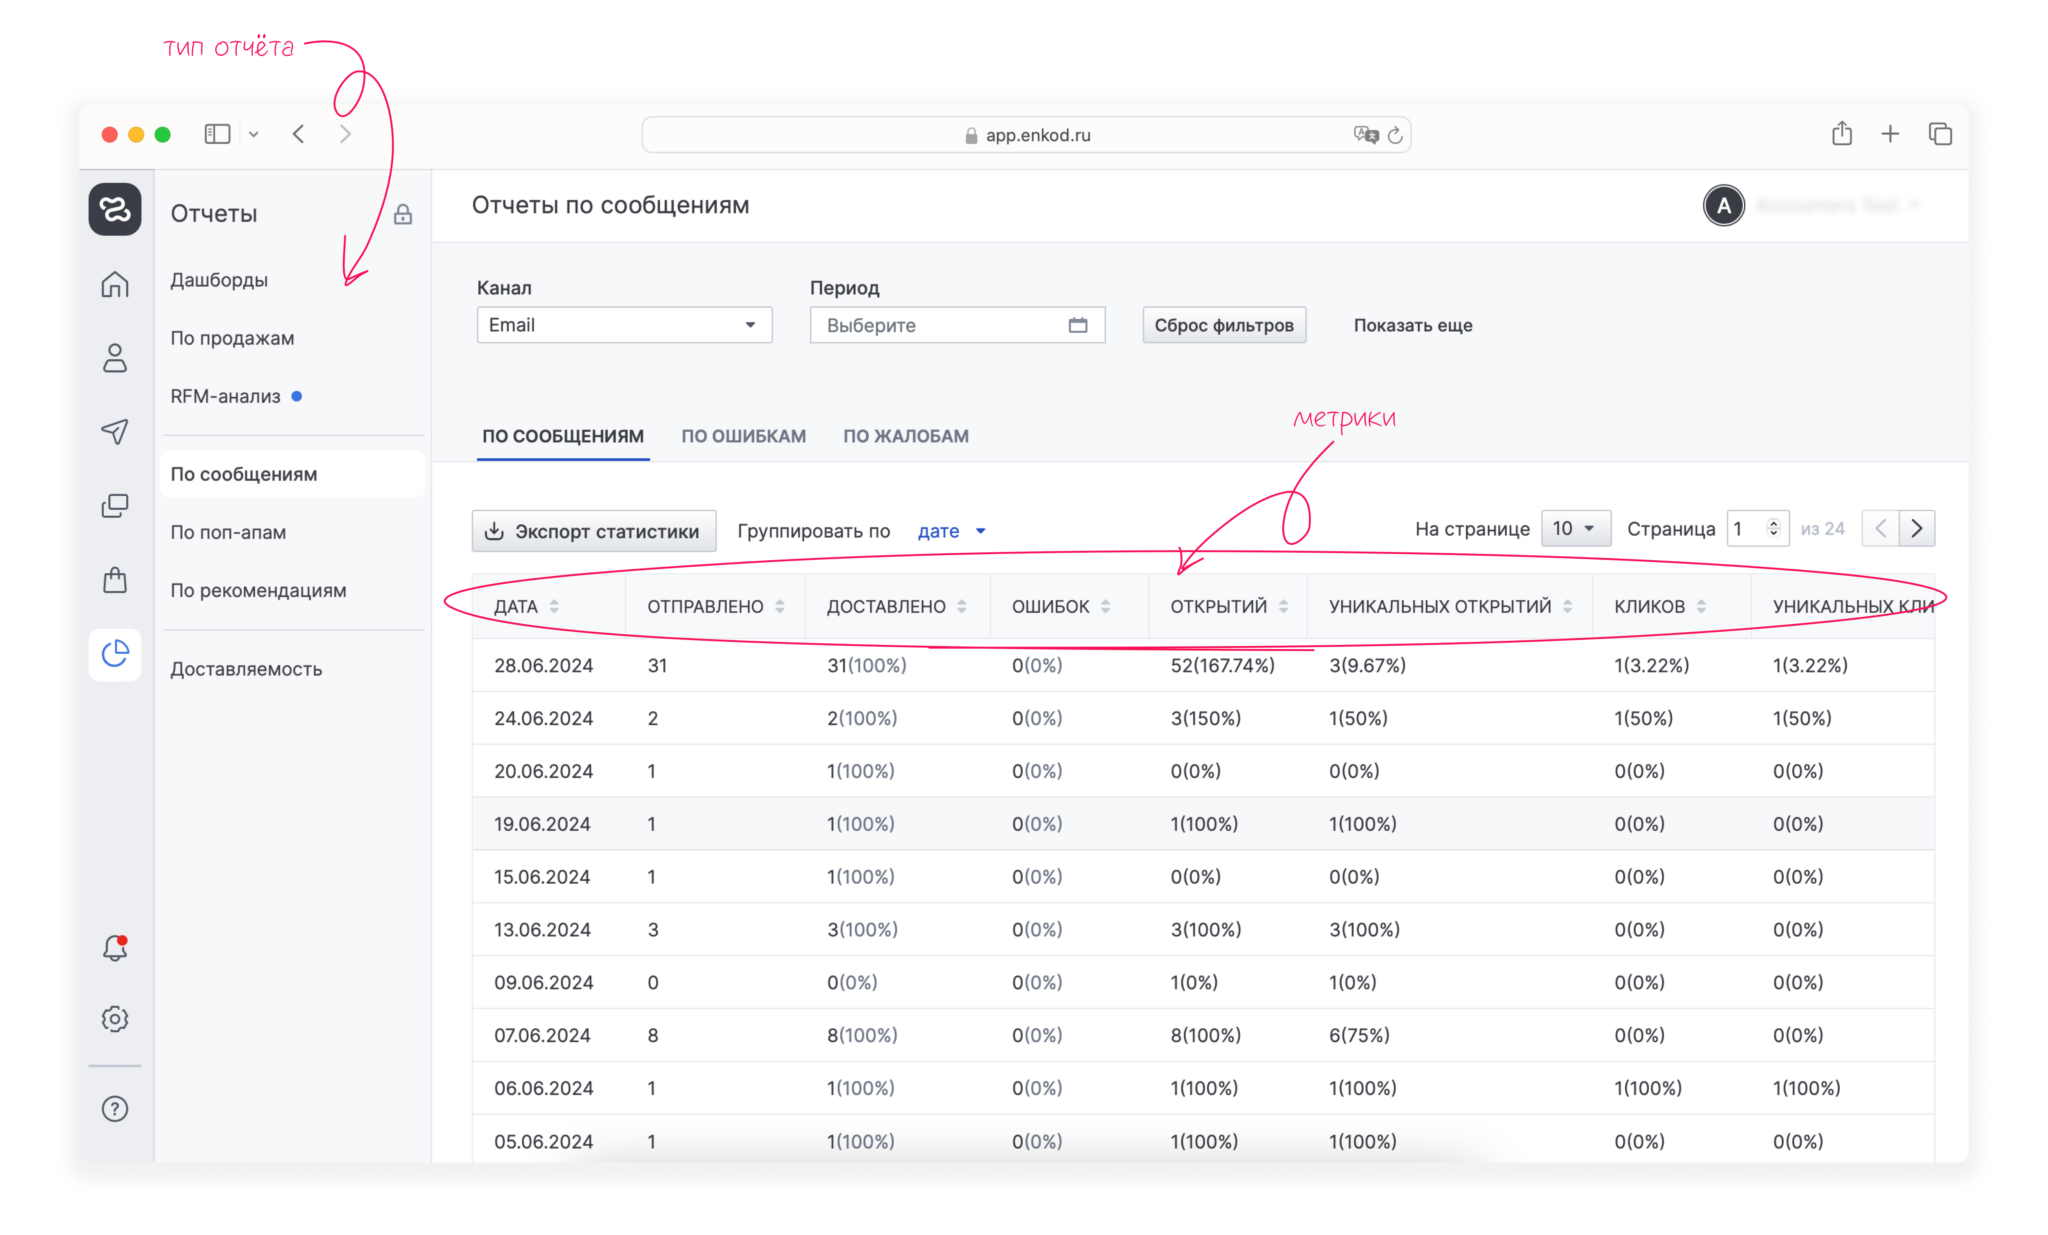Viewport: 2048px width, 1235px height.
Task: Click Экспорт статистики button
Action: coord(594,531)
